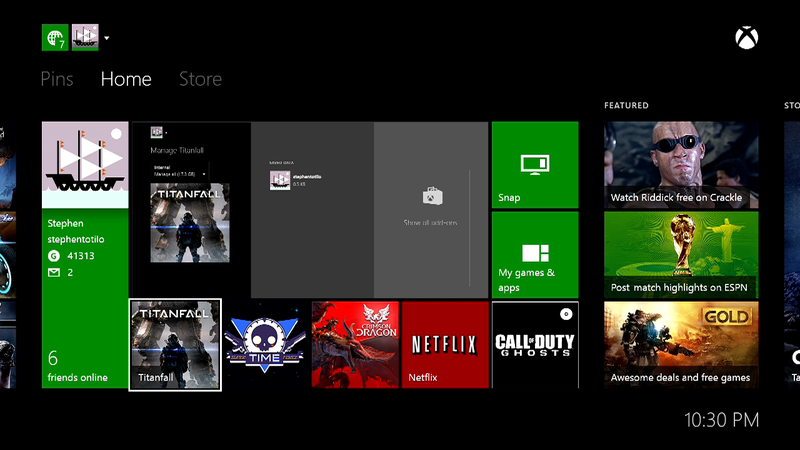Launch the Netflix app tile
The image size is (800, 450).
445,345
